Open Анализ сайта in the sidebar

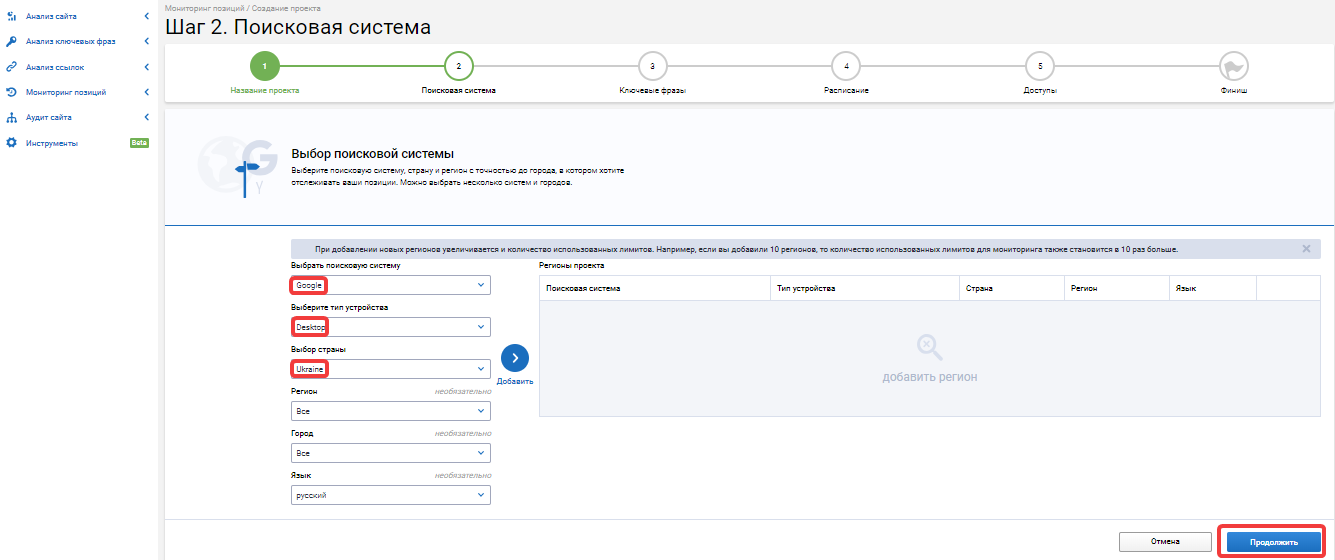tap(51, 17)
